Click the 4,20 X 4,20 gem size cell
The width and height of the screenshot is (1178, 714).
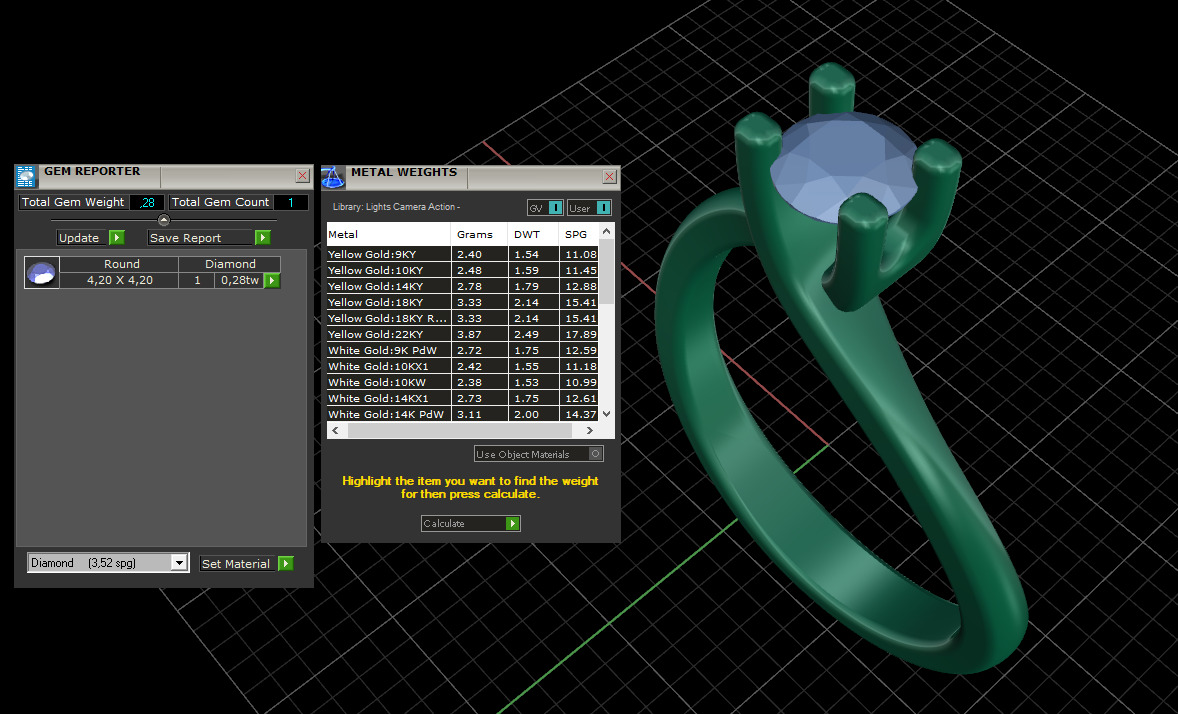(119, 280)
